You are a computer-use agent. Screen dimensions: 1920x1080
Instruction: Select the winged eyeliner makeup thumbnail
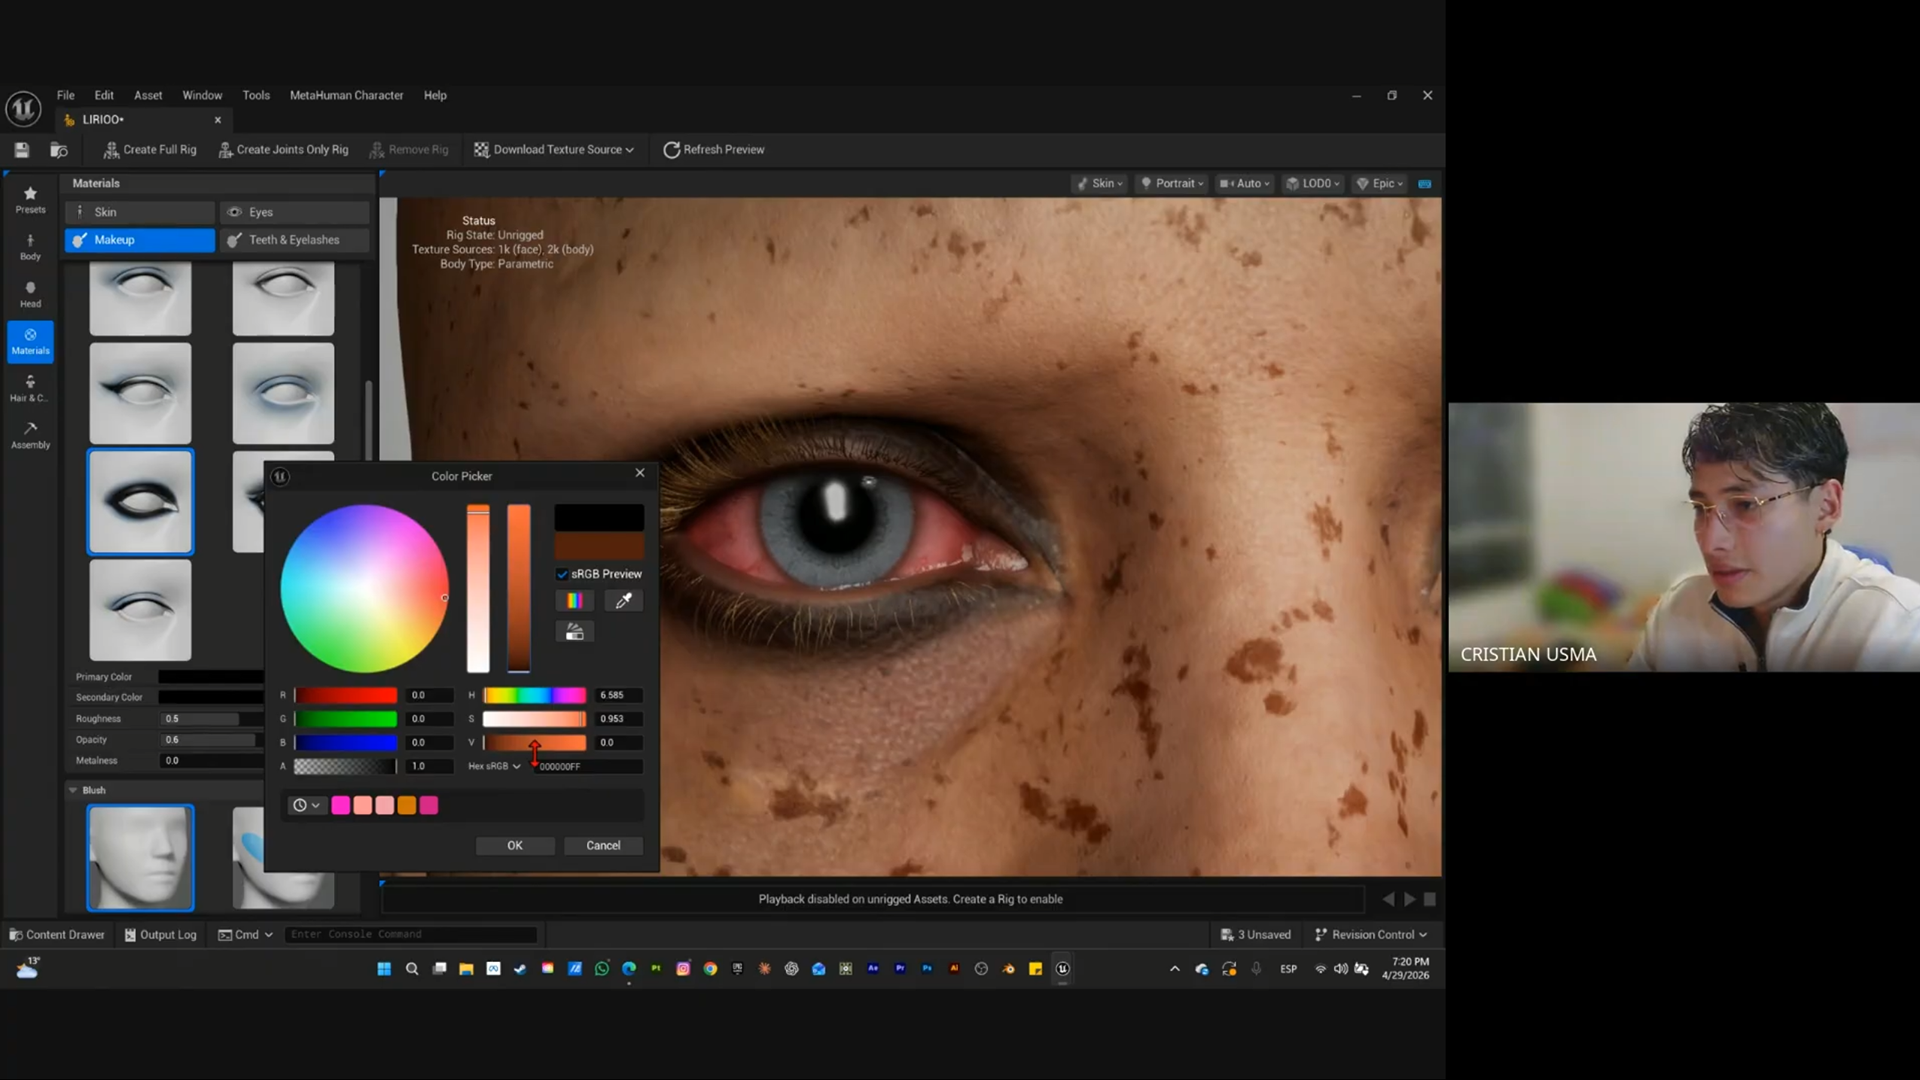point(140,394)
